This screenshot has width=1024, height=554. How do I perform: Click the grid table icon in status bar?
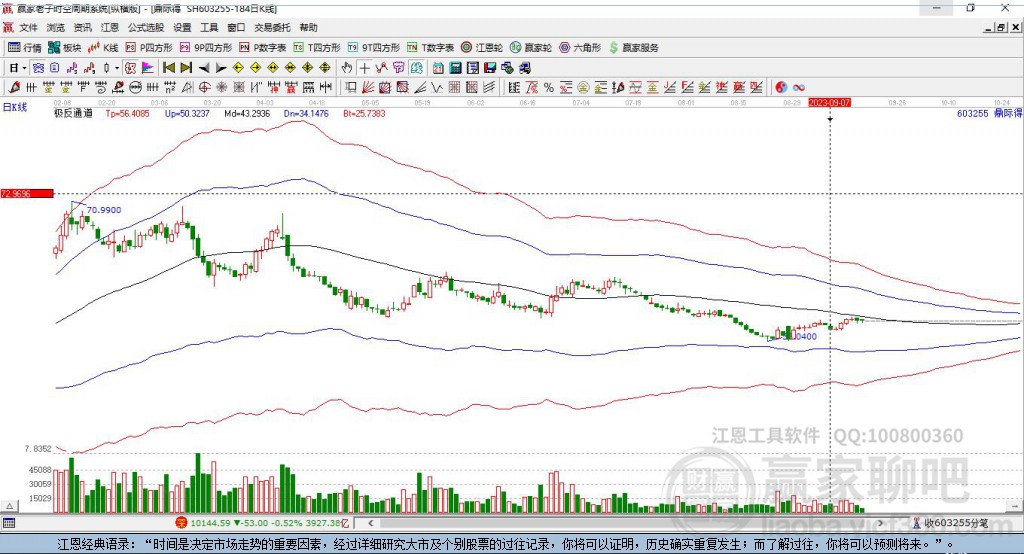tap(8, 523)
